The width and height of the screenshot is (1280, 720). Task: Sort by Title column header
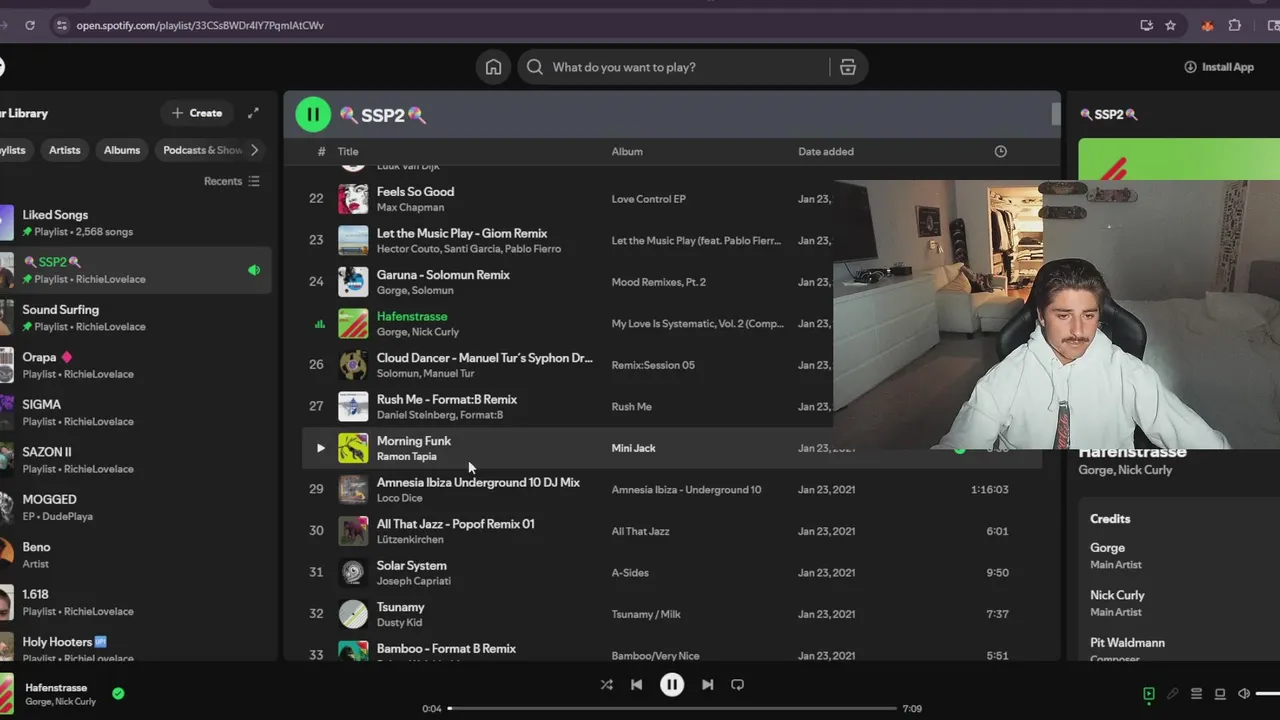[x=348, y=152]
